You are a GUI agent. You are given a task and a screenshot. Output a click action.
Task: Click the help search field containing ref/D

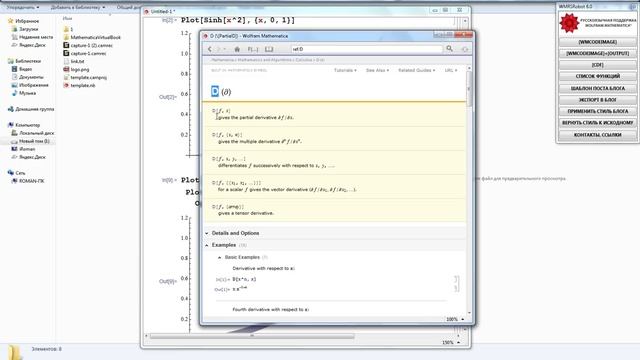(x=367, y=49)
